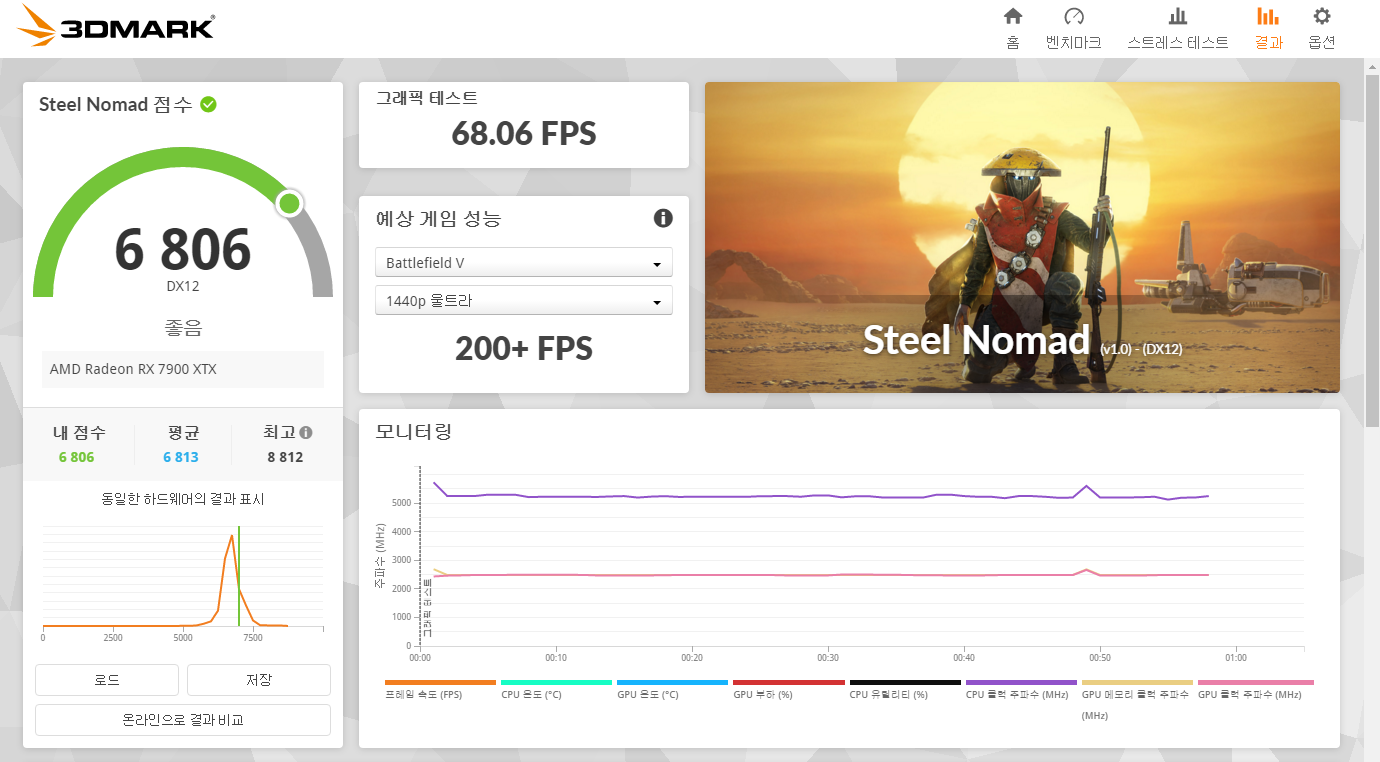Image resolution: width=1380 pixels, height=762 pixels.
Task: Click info icon beside 예상 게임 성능
Action: (662, 218)
